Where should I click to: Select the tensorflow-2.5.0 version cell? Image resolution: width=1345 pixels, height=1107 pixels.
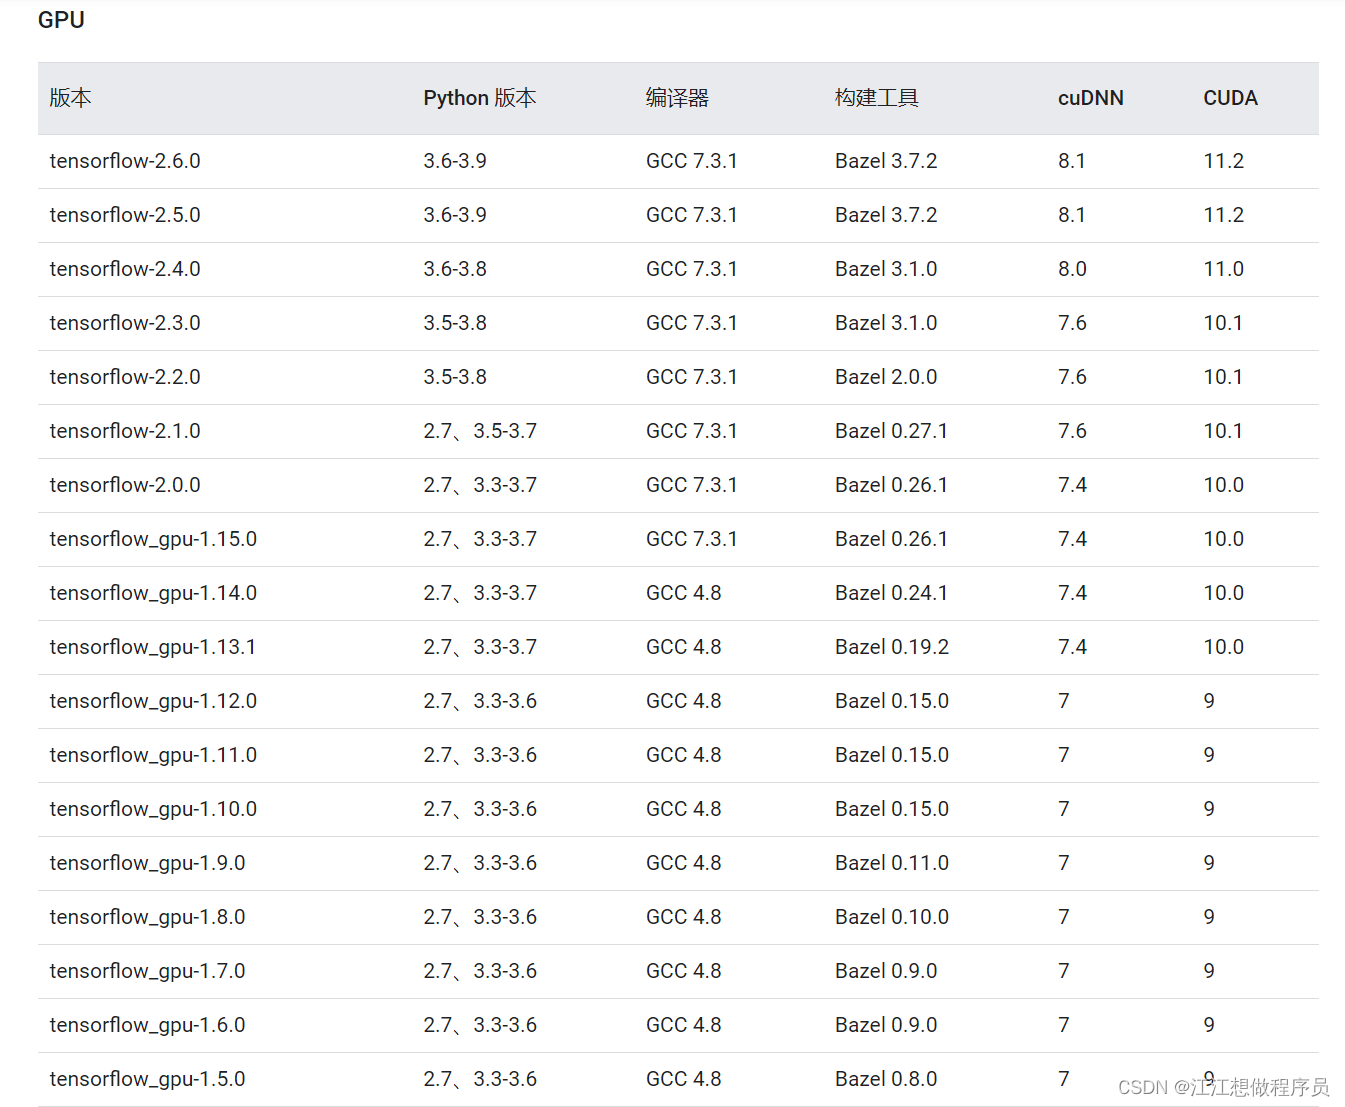pos(125,215)
